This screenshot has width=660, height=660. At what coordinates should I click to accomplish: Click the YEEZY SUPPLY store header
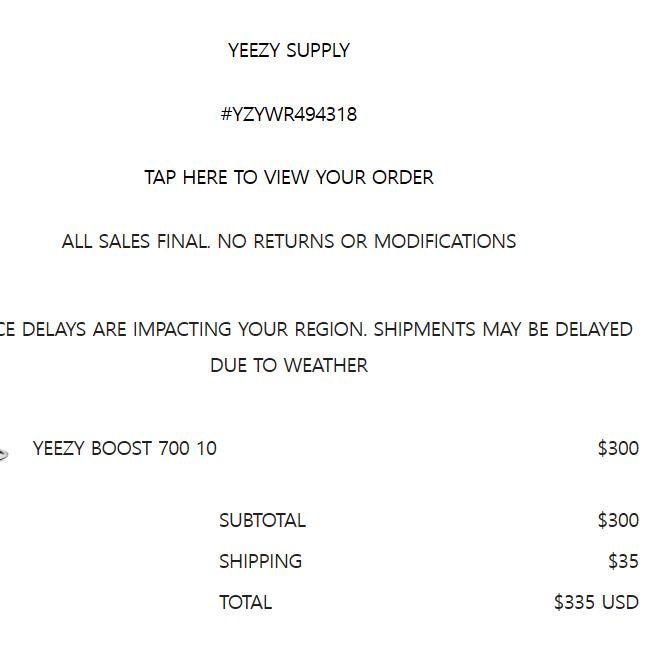(x=289, y=51)
